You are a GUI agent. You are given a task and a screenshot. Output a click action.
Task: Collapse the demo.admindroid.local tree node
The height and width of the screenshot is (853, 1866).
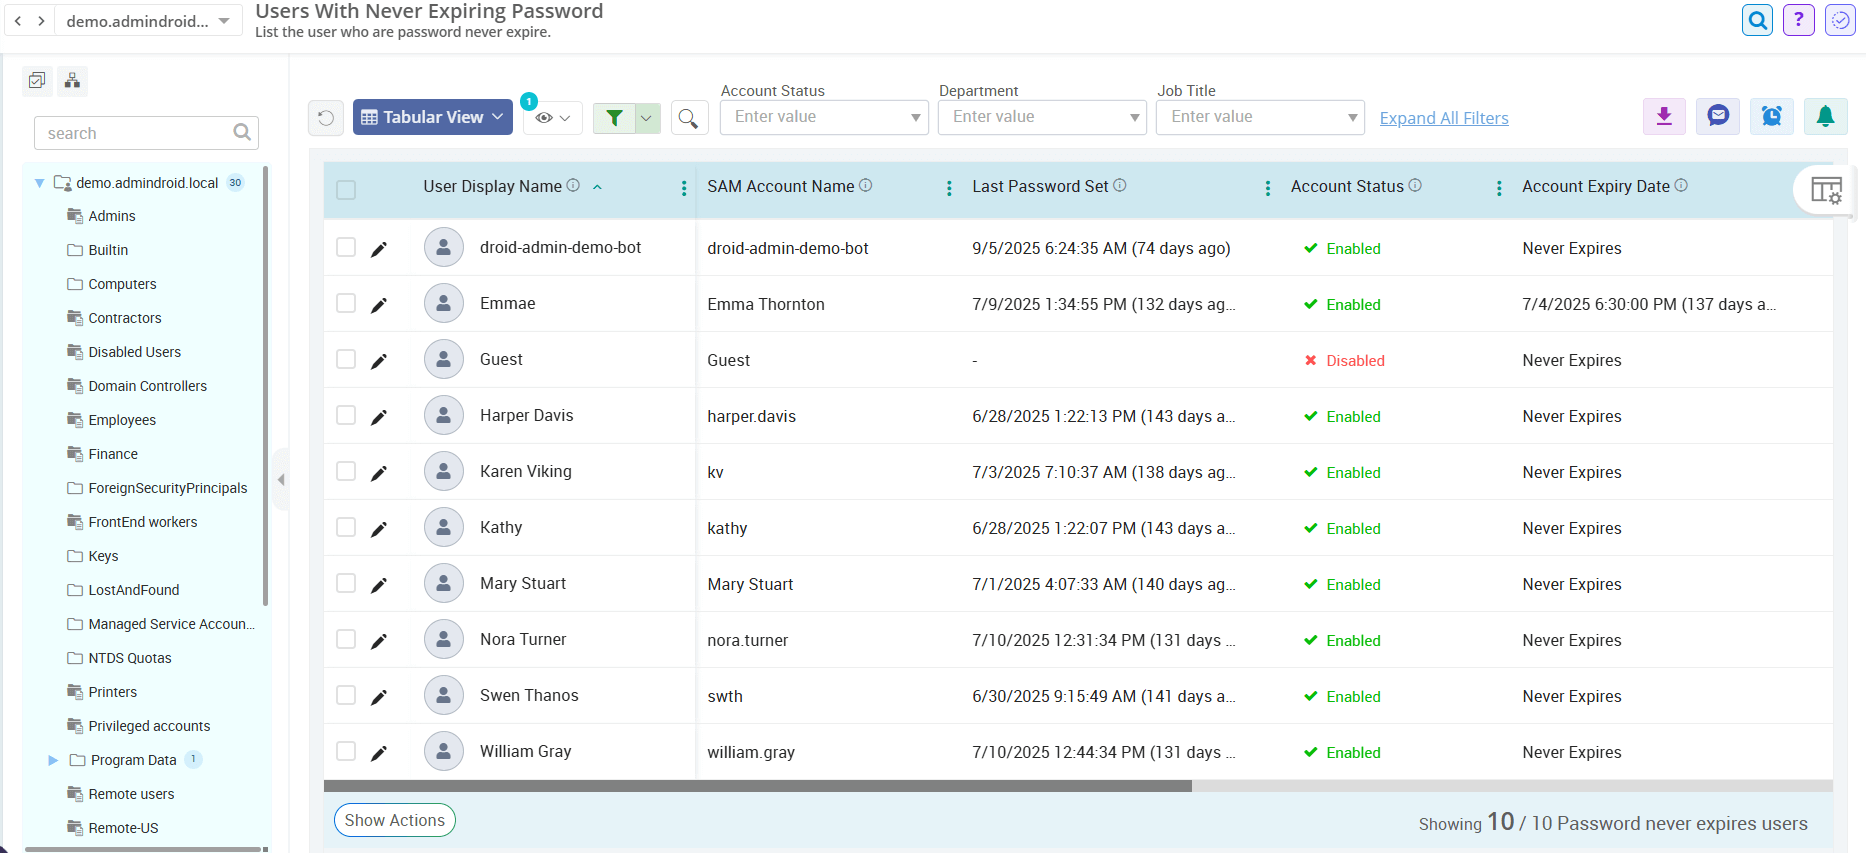tap(39, 183)
